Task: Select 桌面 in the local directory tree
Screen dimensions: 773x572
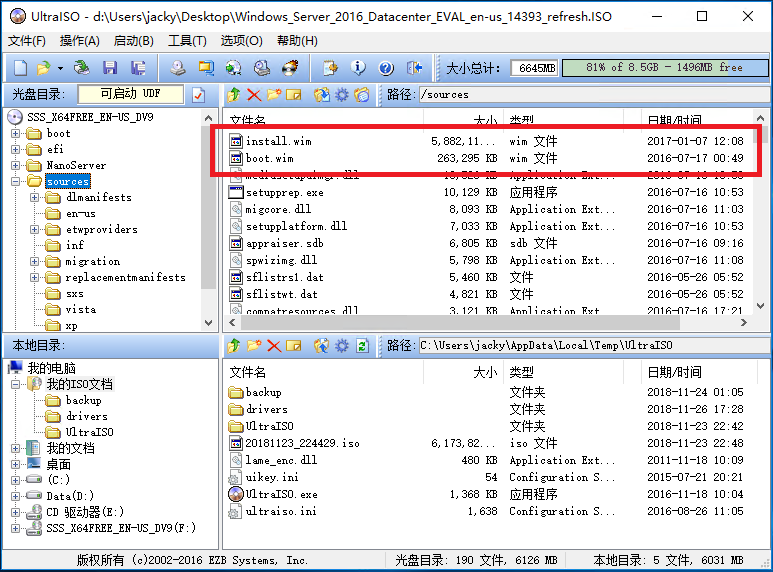Action: click(58, 465)
